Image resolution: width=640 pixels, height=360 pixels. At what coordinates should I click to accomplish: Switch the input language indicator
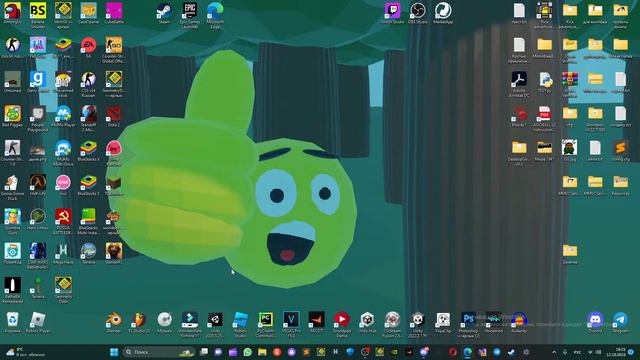pos(578,352)
